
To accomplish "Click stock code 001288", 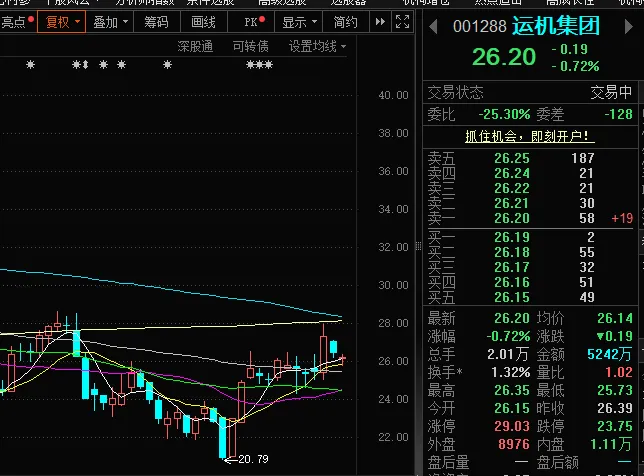I will [x=480, y=27].
